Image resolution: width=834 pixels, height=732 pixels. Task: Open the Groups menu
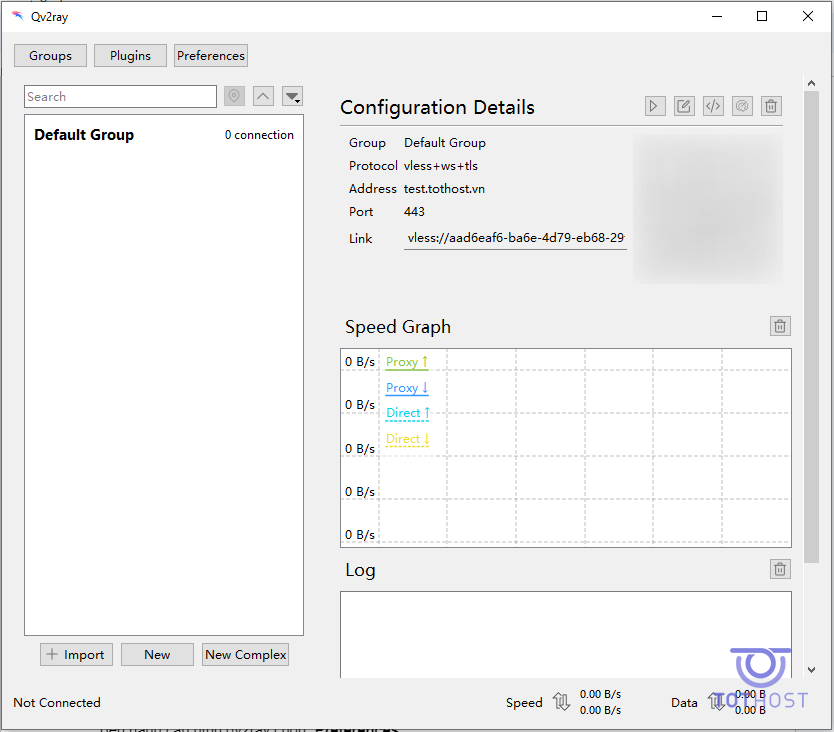[x=50, y=56]
